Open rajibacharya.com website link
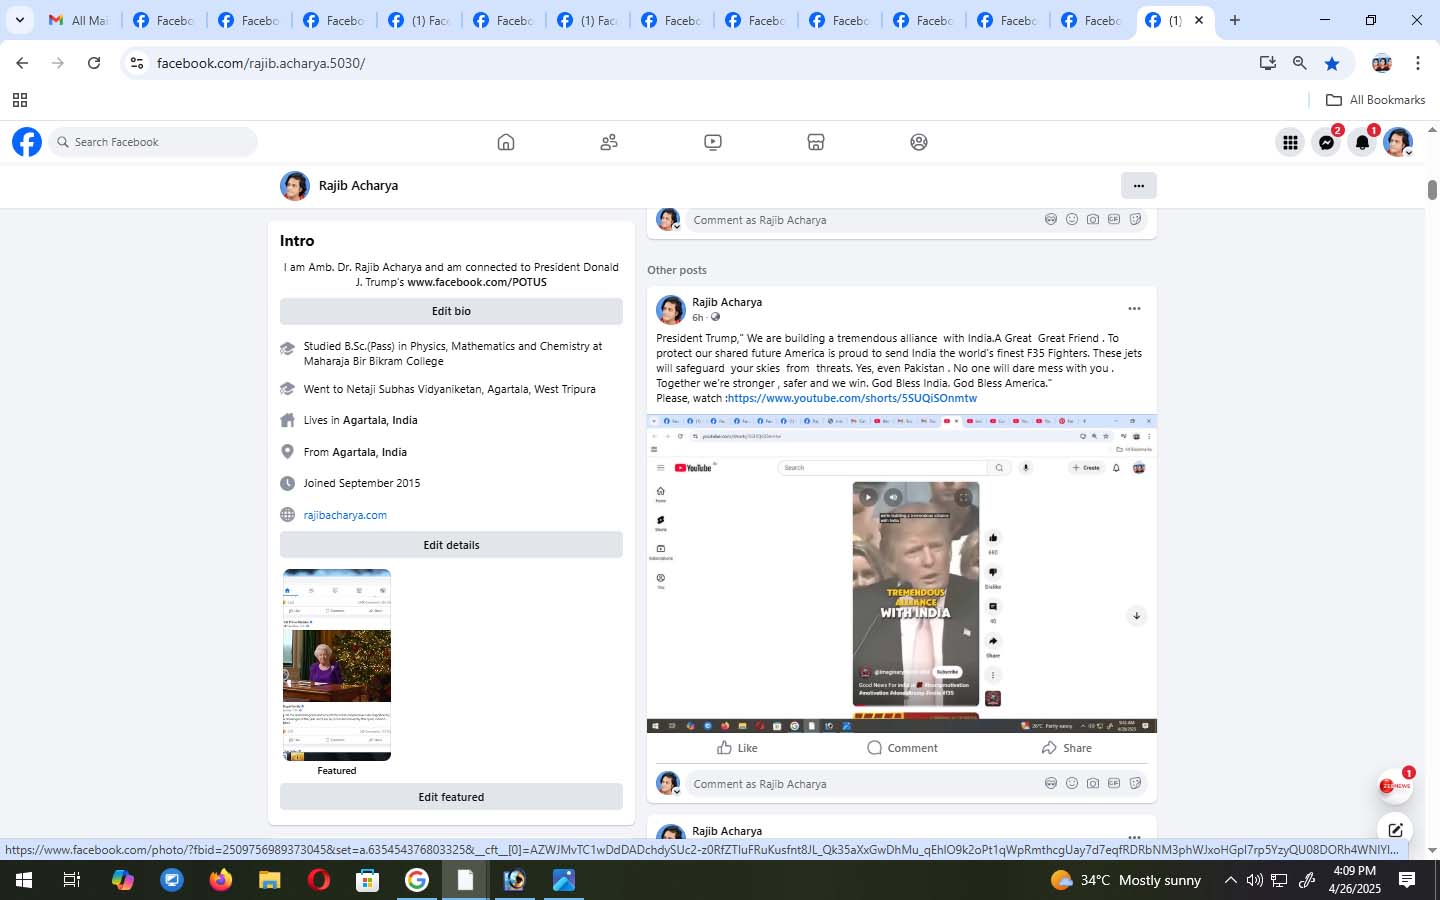Viewport: 1440px width, 900px height. [x=345, y=515]
